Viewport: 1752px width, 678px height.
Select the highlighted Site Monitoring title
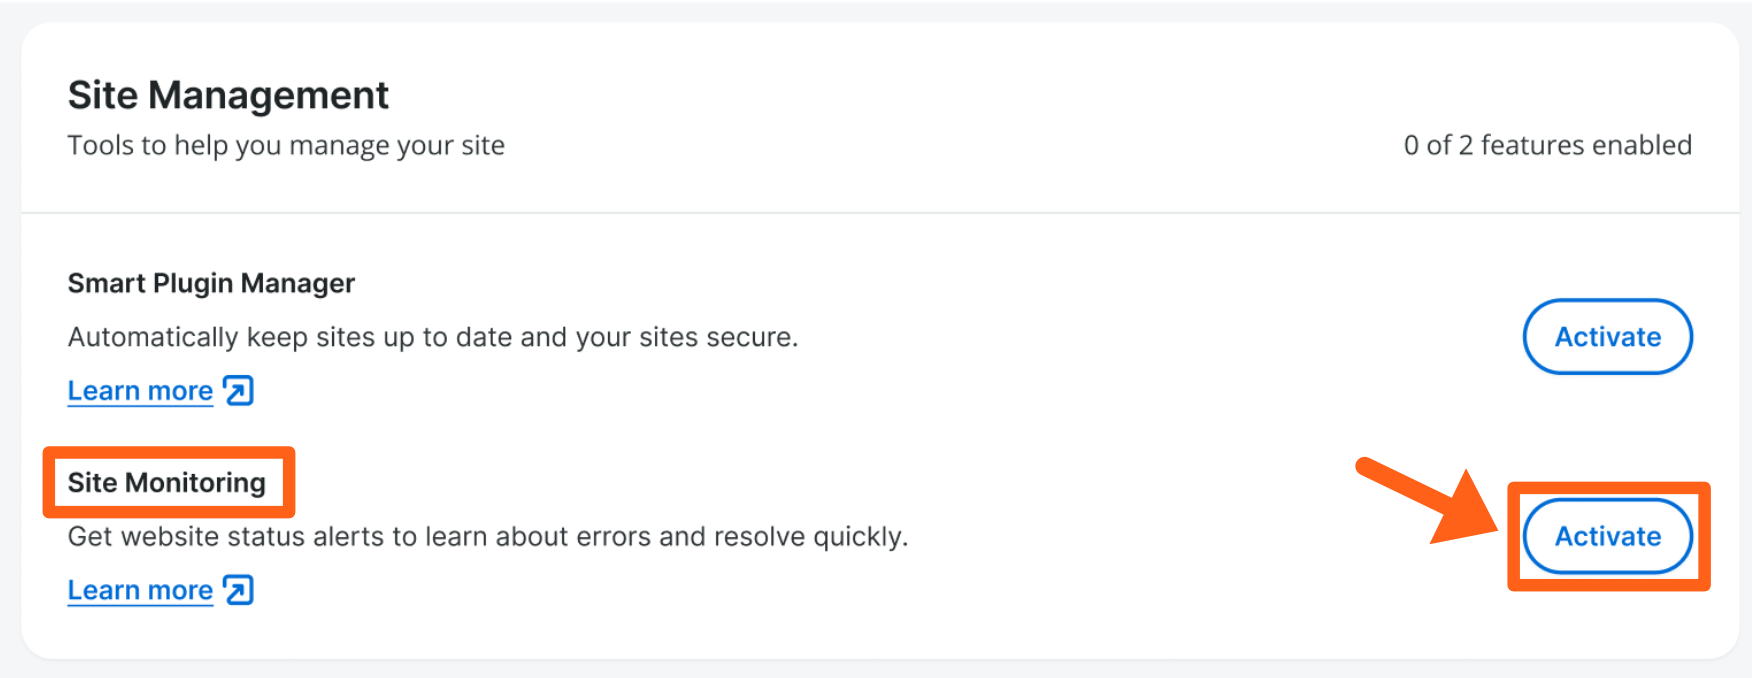click(167, 483)
